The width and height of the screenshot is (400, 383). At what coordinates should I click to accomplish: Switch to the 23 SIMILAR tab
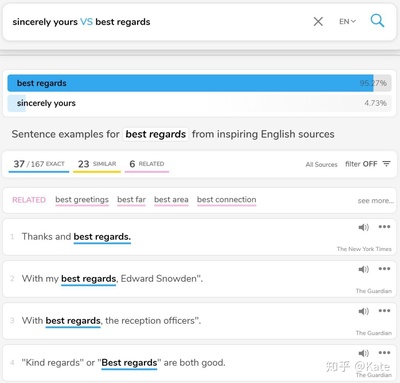click(x=97, y=164)
